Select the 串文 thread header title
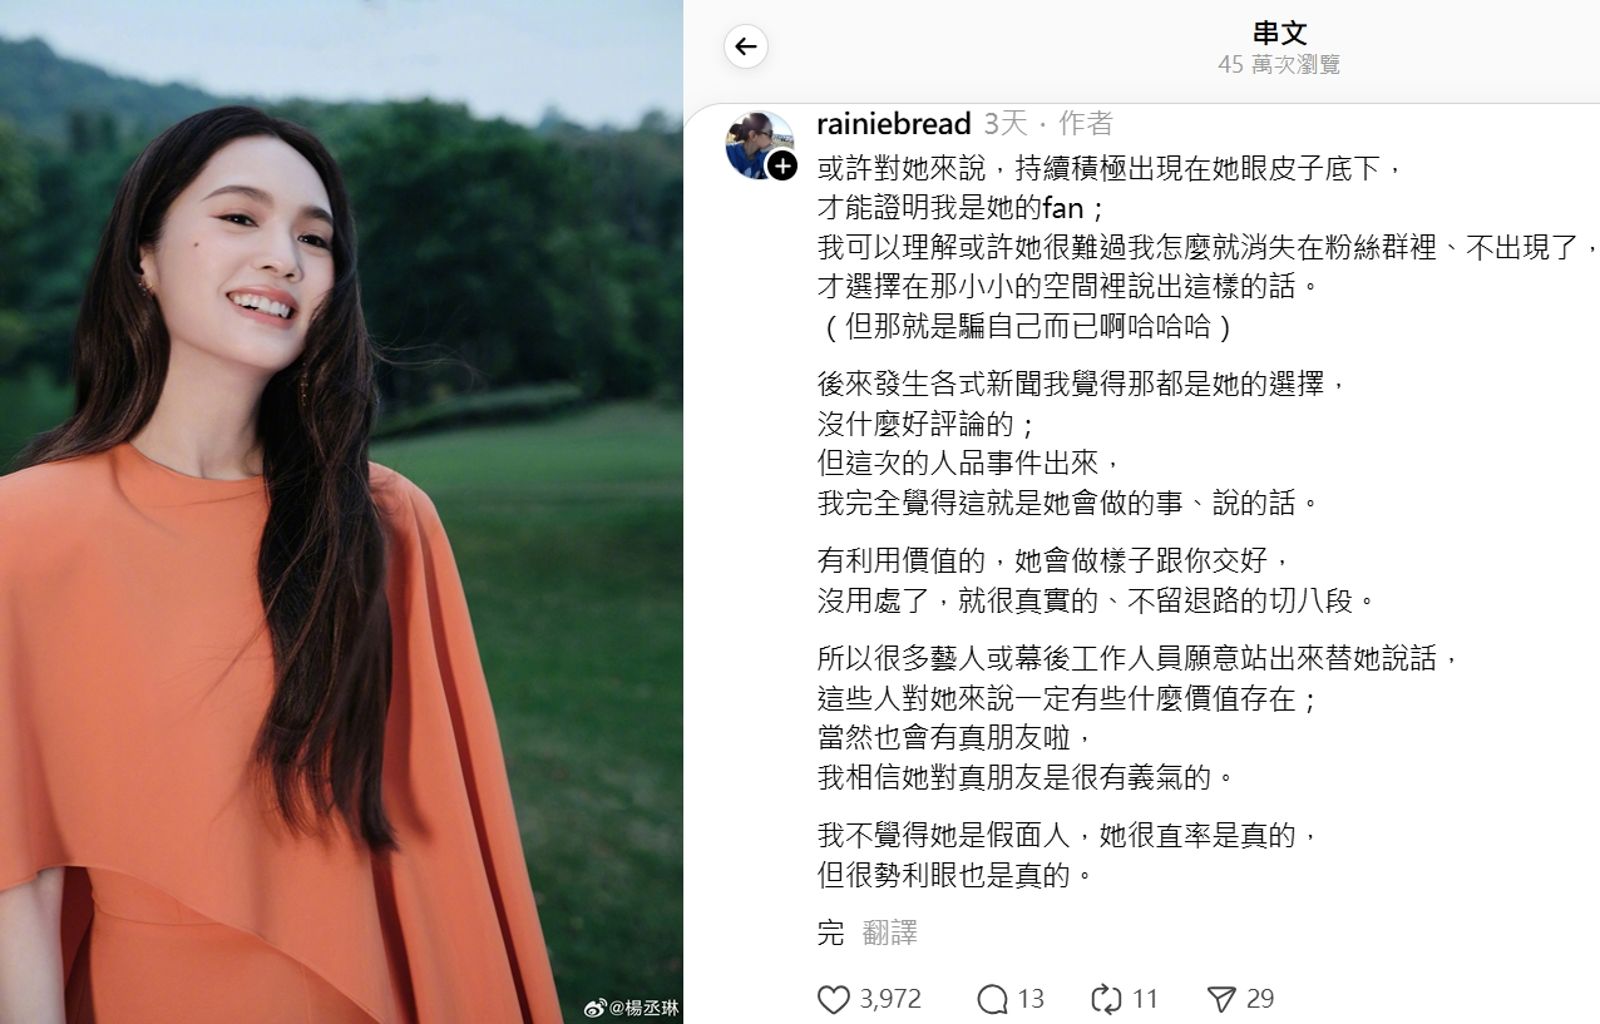Image resolution: width=1600 pixels, height=1024 pixels. click(x=1279, y=33)
